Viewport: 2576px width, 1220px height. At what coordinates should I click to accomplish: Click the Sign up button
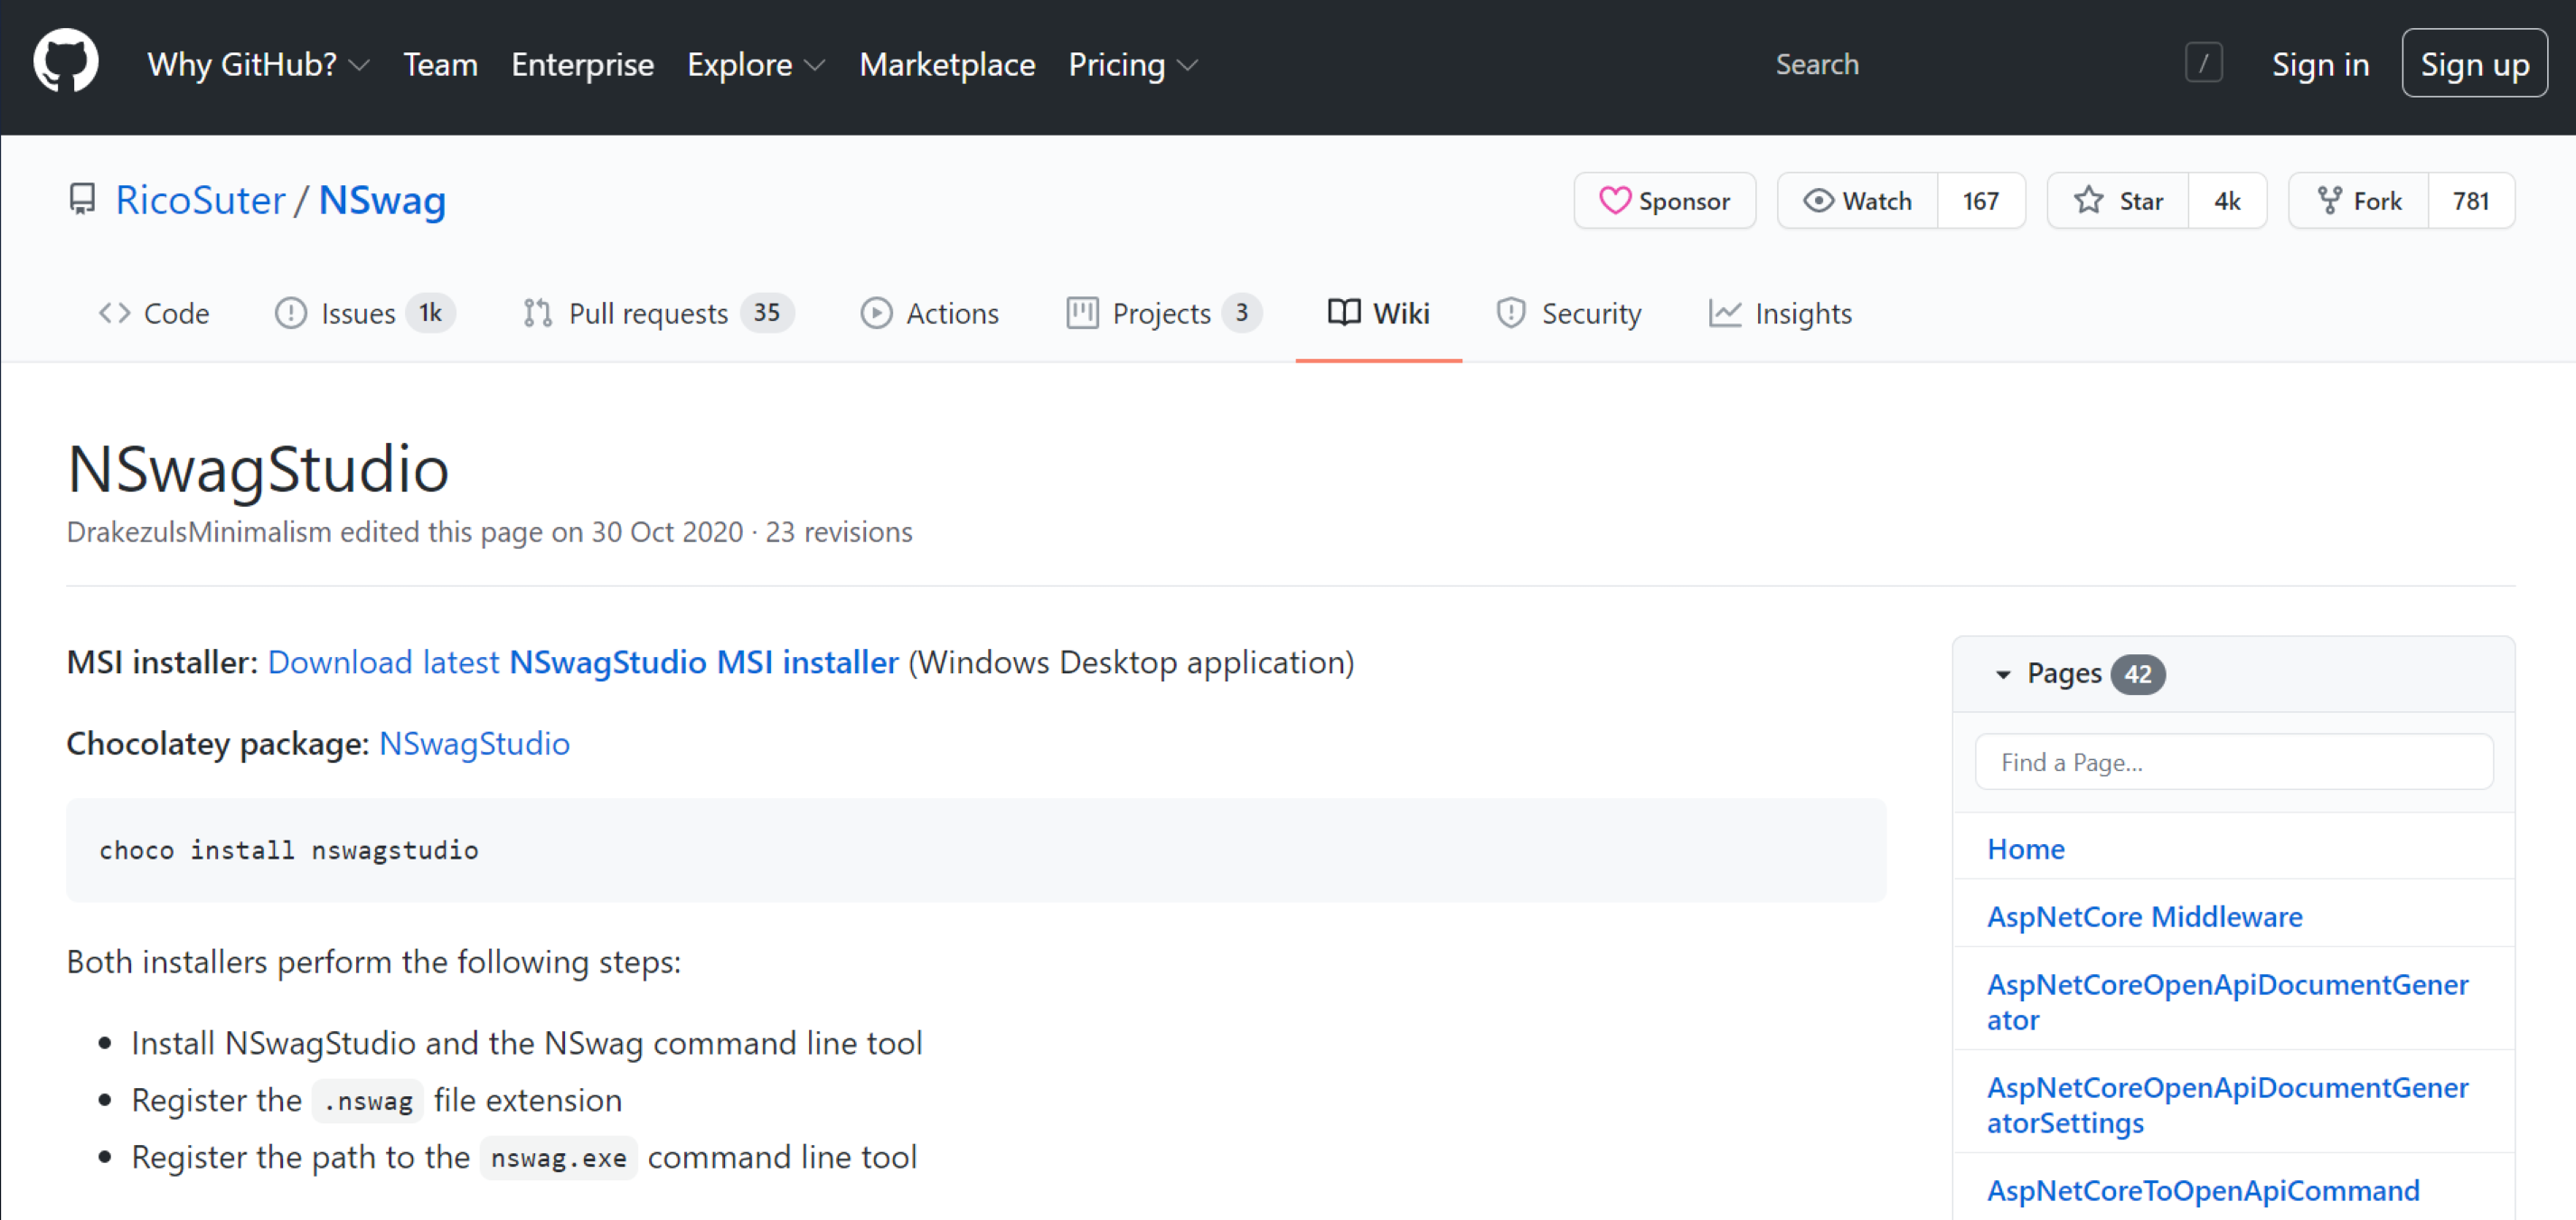[2474, 63]
